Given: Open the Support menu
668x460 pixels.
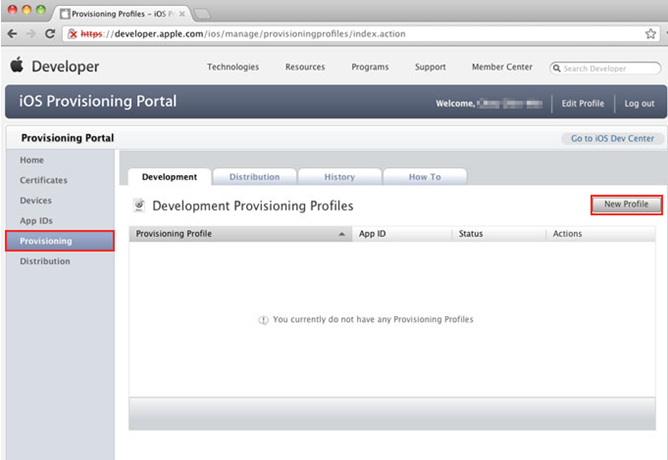Looking at the screenshot, I should 430,67.
